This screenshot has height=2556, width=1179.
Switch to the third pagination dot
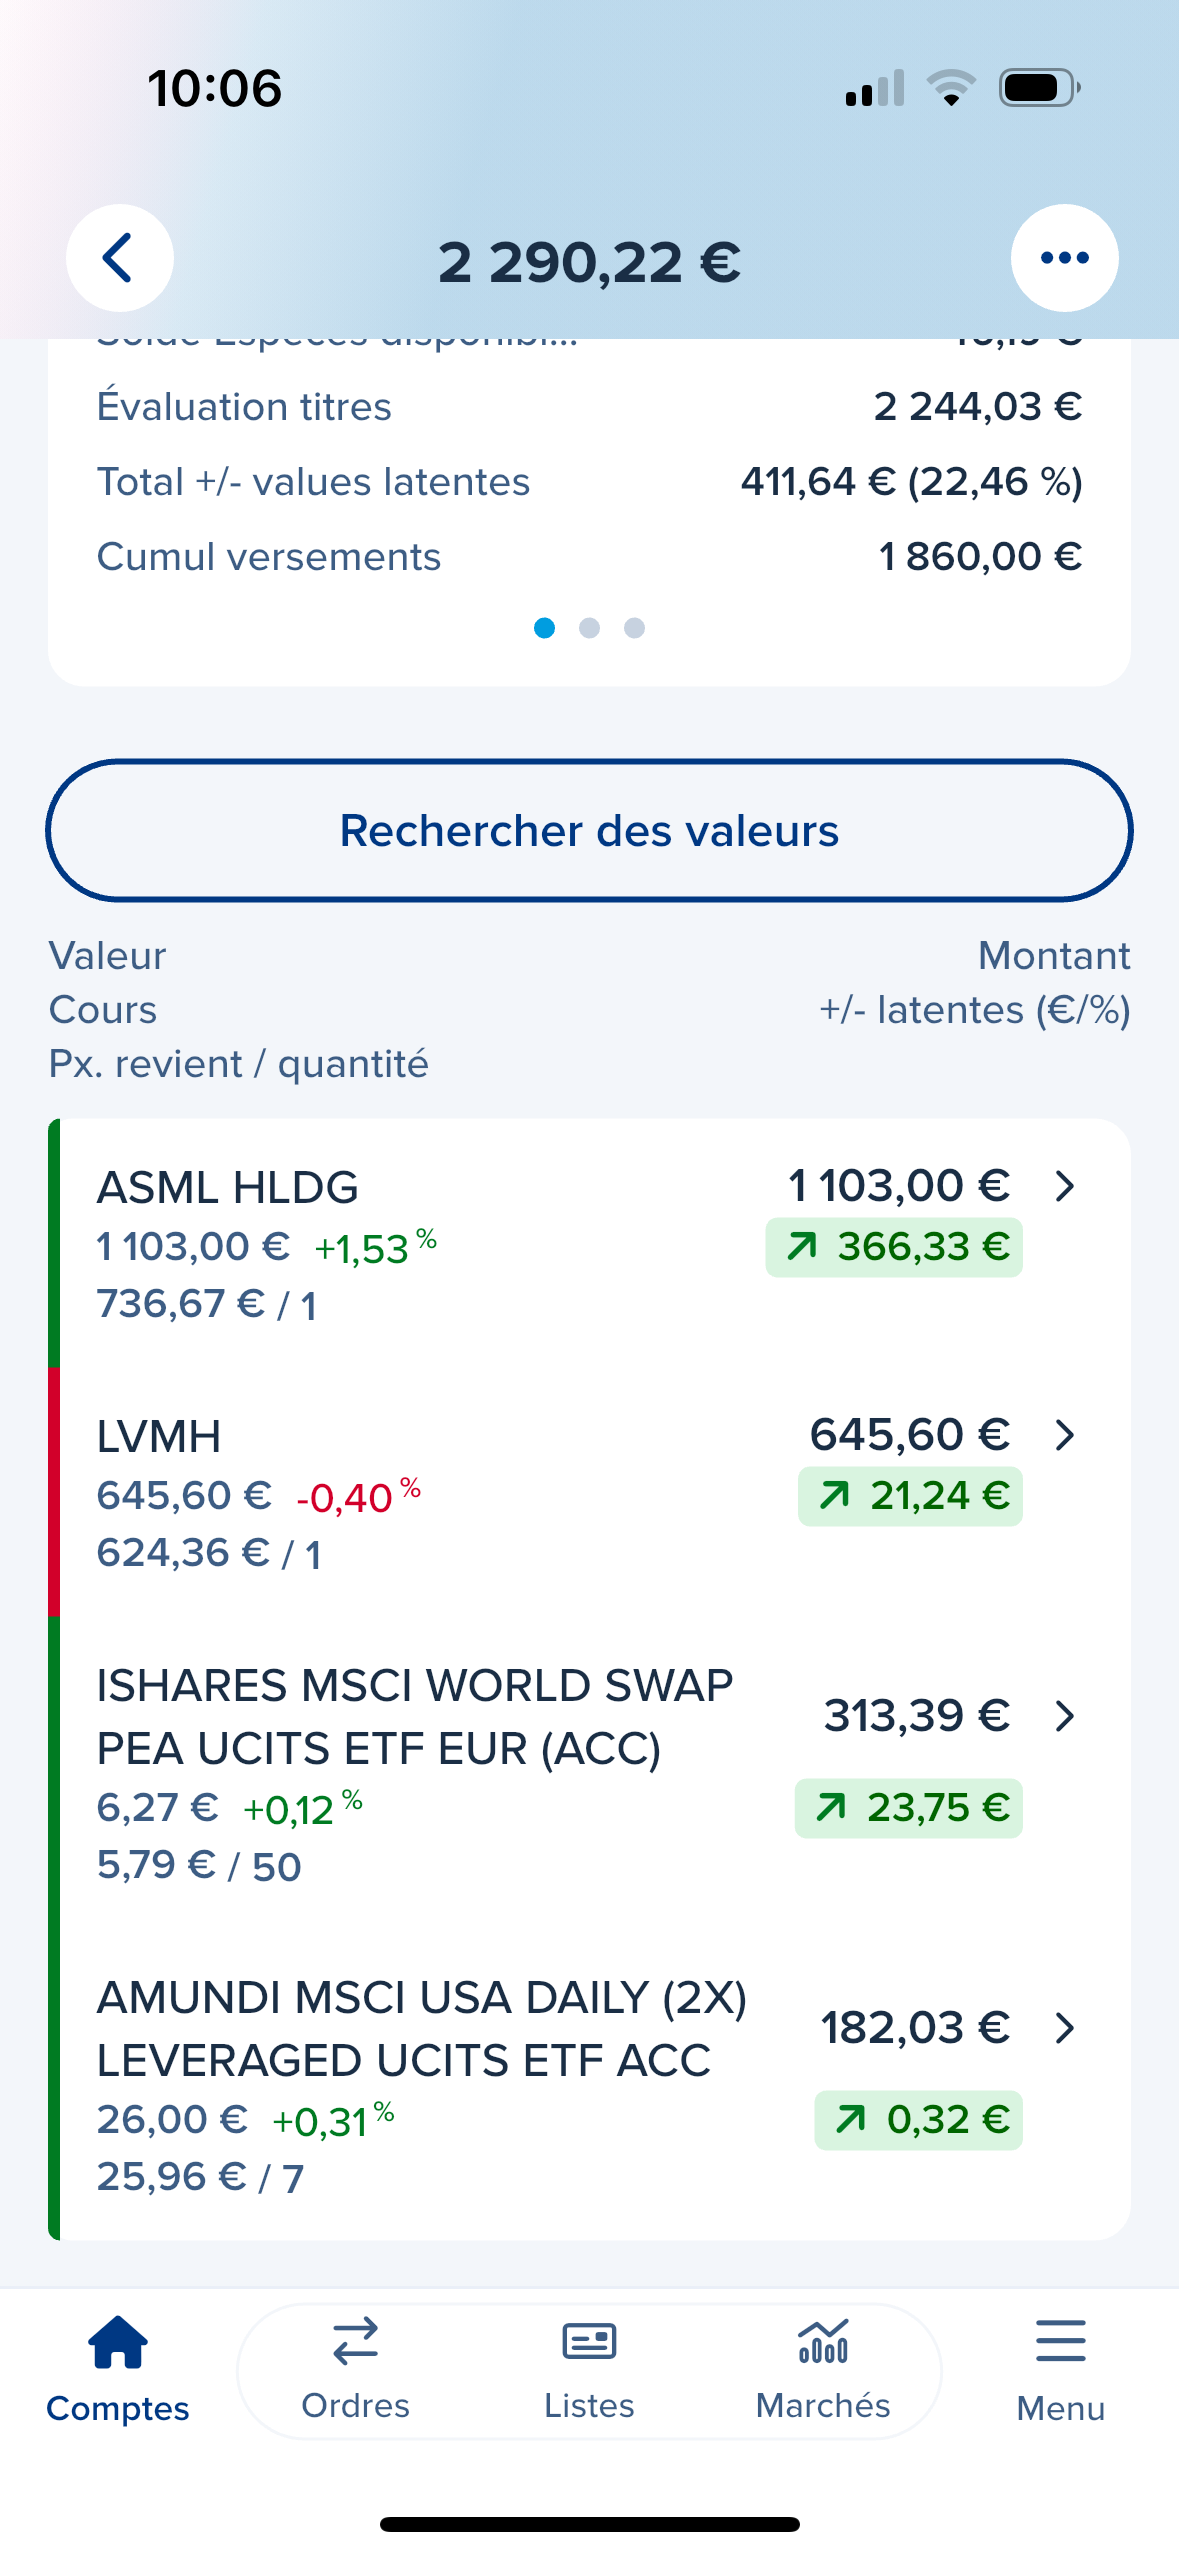(x=634, y=628)
